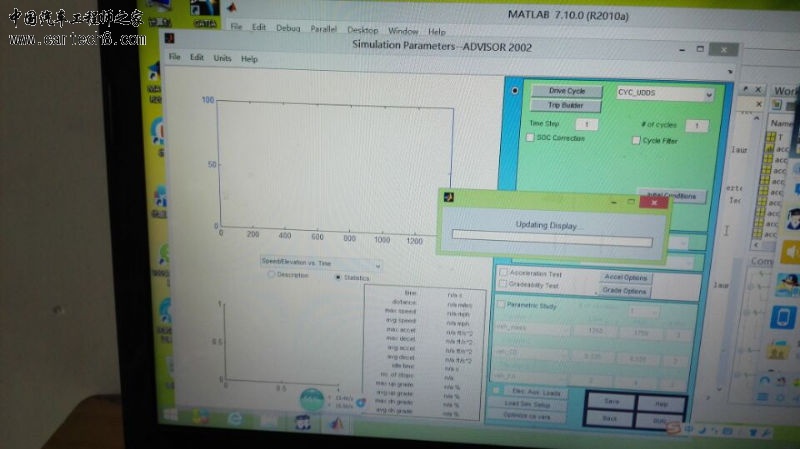Click the max speed statistic row

(x=427, y=312)
